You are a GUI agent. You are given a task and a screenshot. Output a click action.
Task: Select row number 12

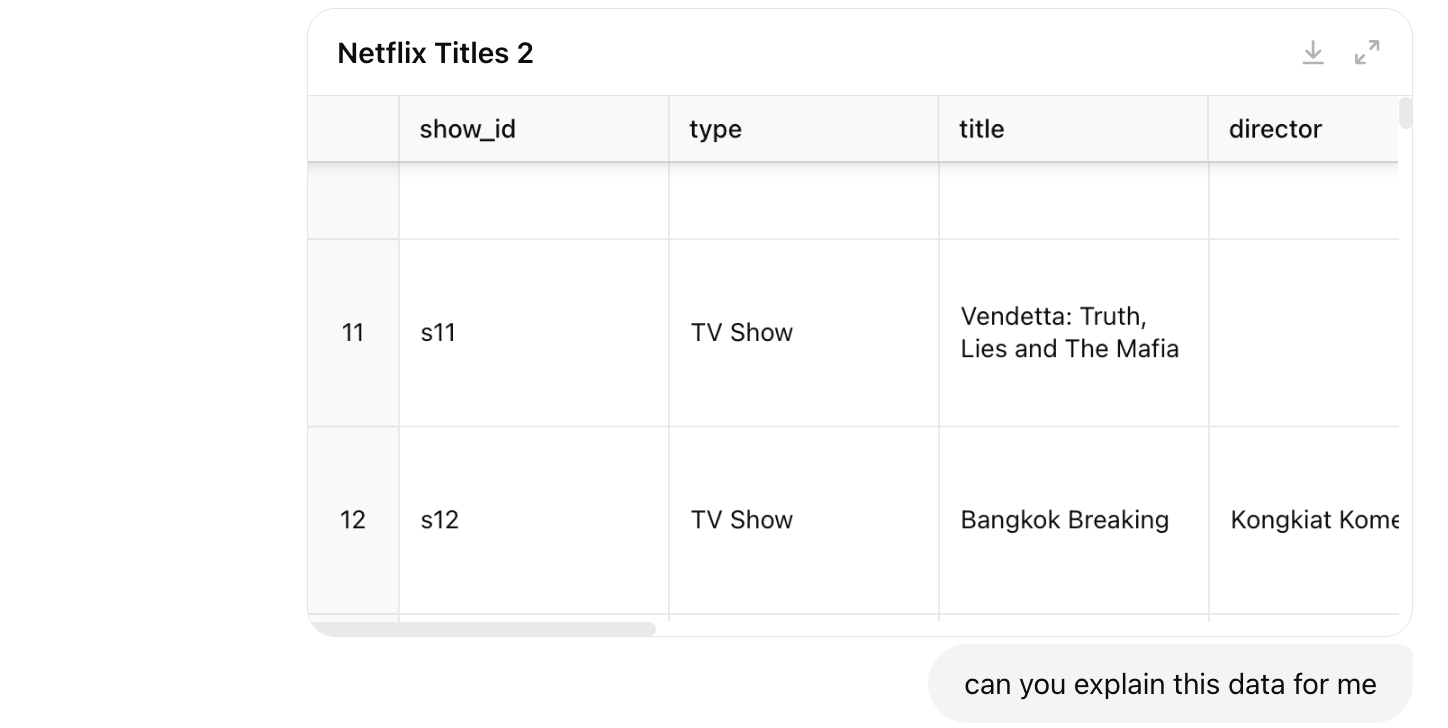coord(353,520)
